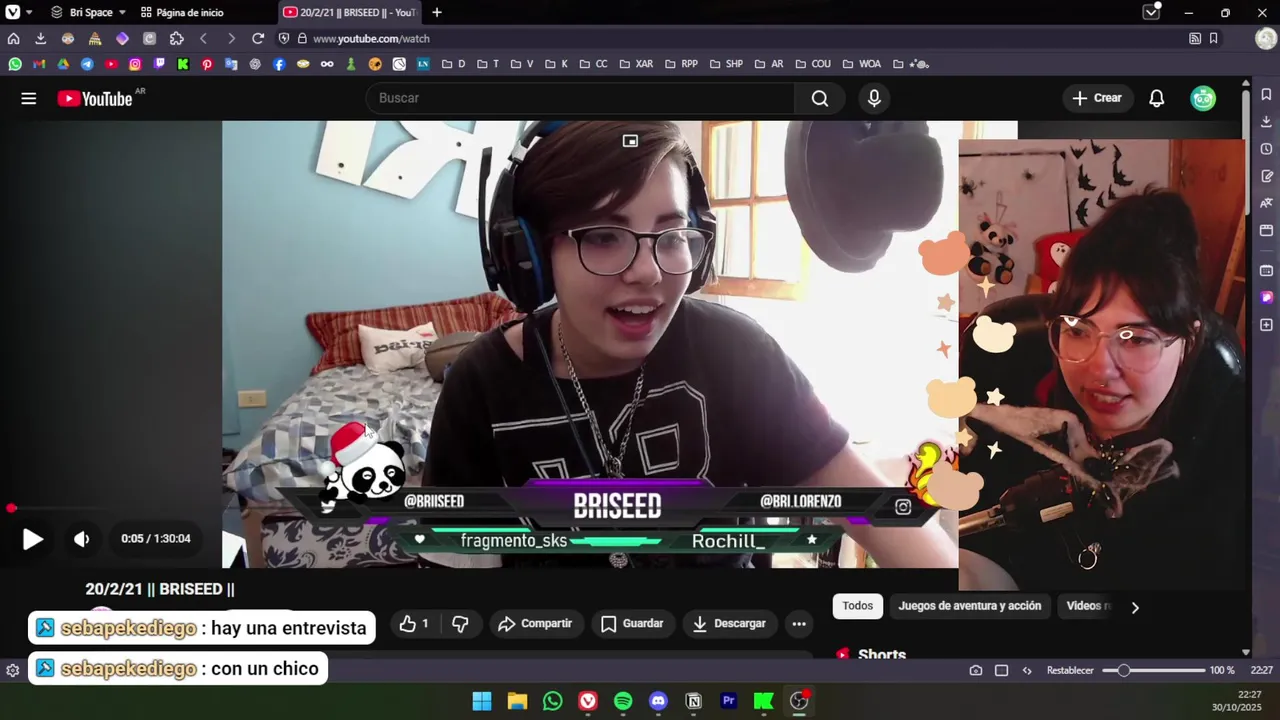Image resolution: width=1280 pixels, height=720 pixels.
Task: Reload the current page
Action: (258, 38)
